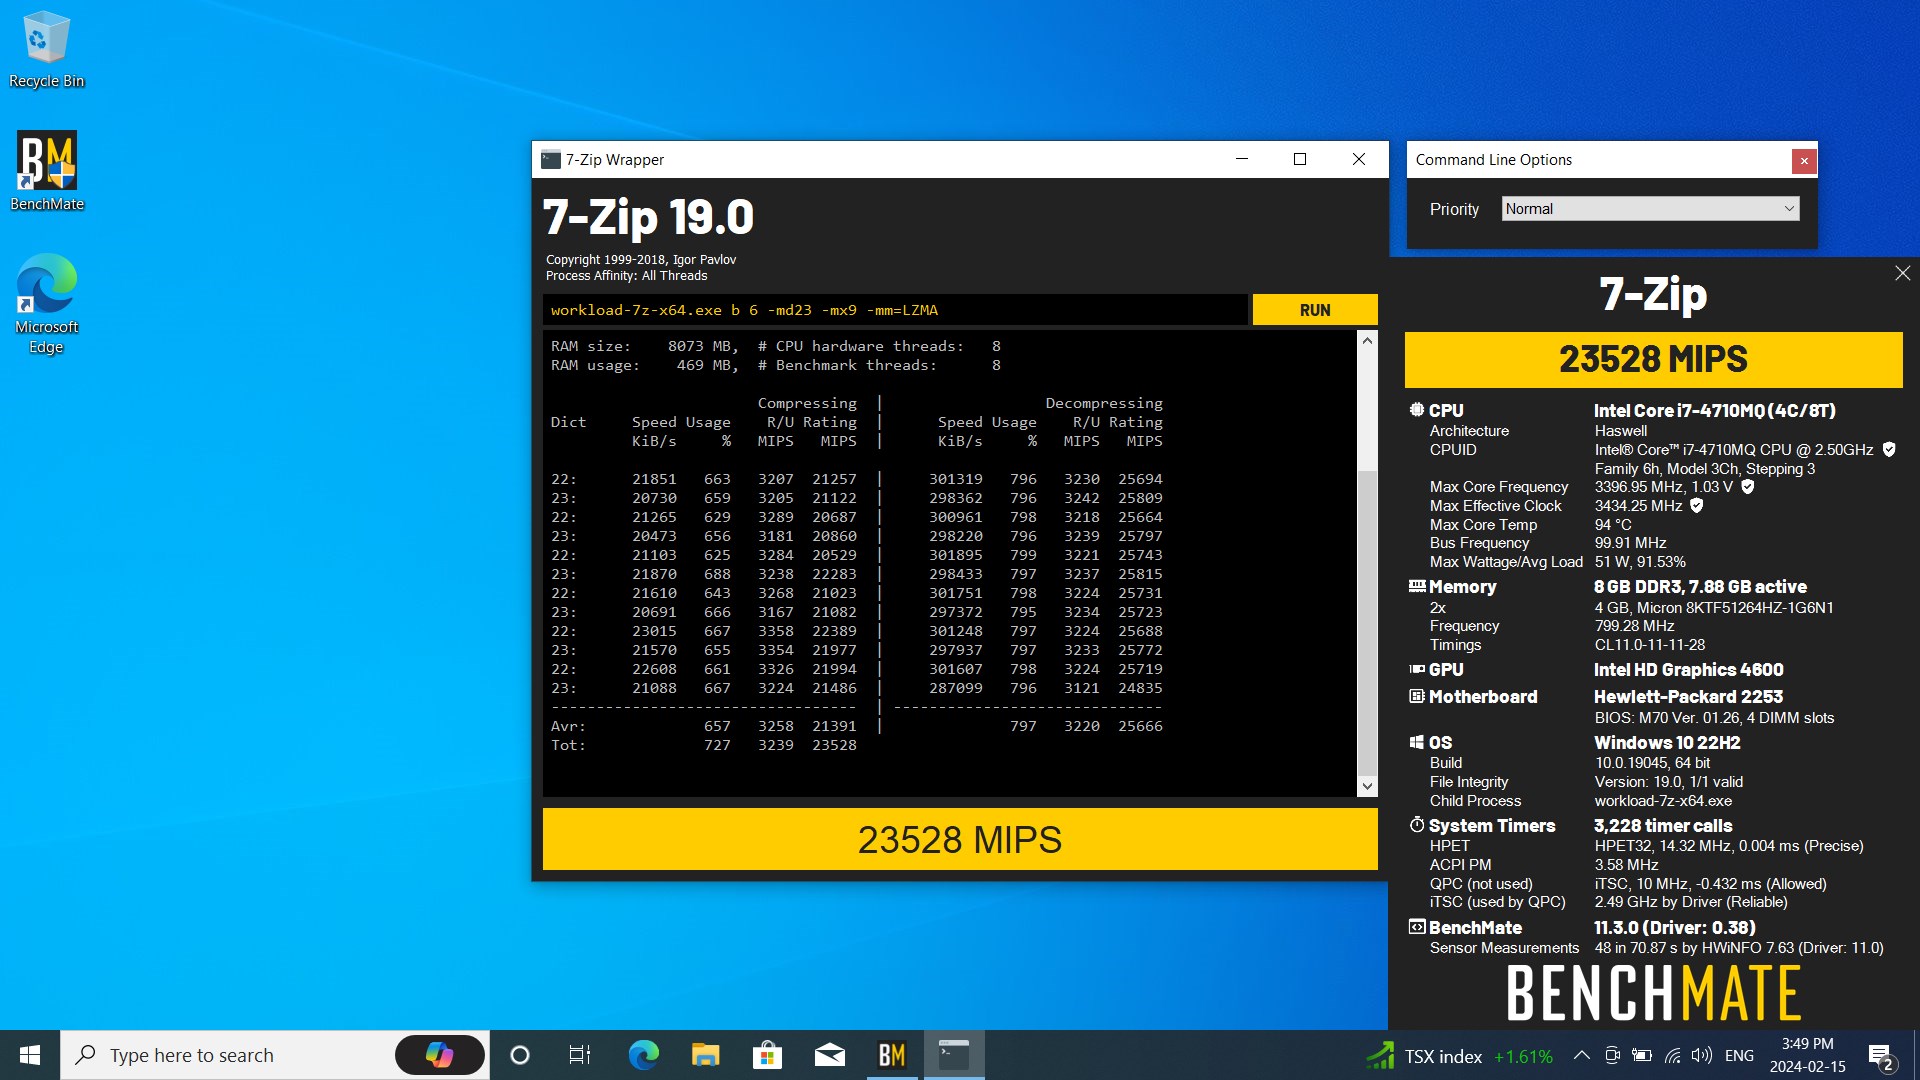1920x1080 pixels.
Task: Click the RUN benchmark button
Action: tap(1314, 310)
